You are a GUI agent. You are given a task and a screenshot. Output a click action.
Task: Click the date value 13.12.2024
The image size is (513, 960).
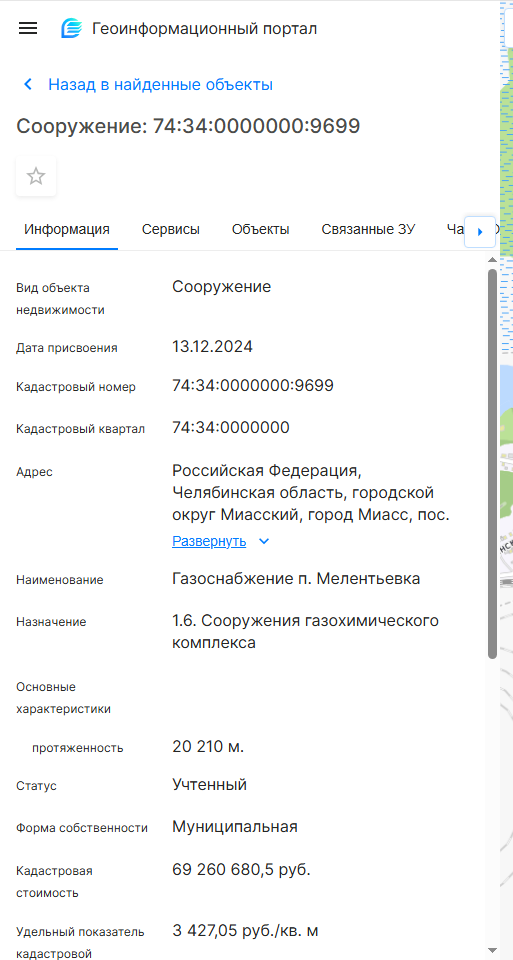point(212,347)
